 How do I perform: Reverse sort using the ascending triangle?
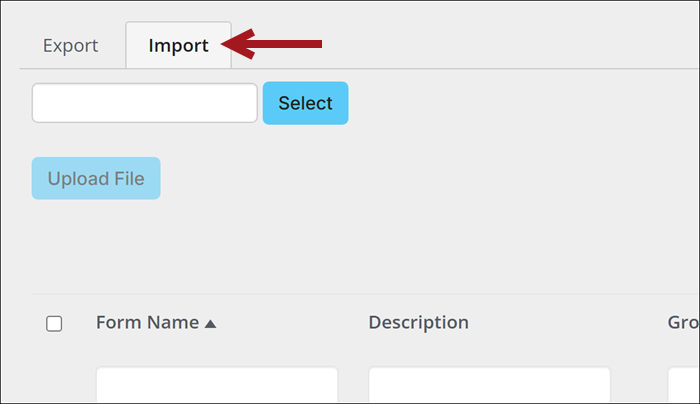click(x=210, y=324)
